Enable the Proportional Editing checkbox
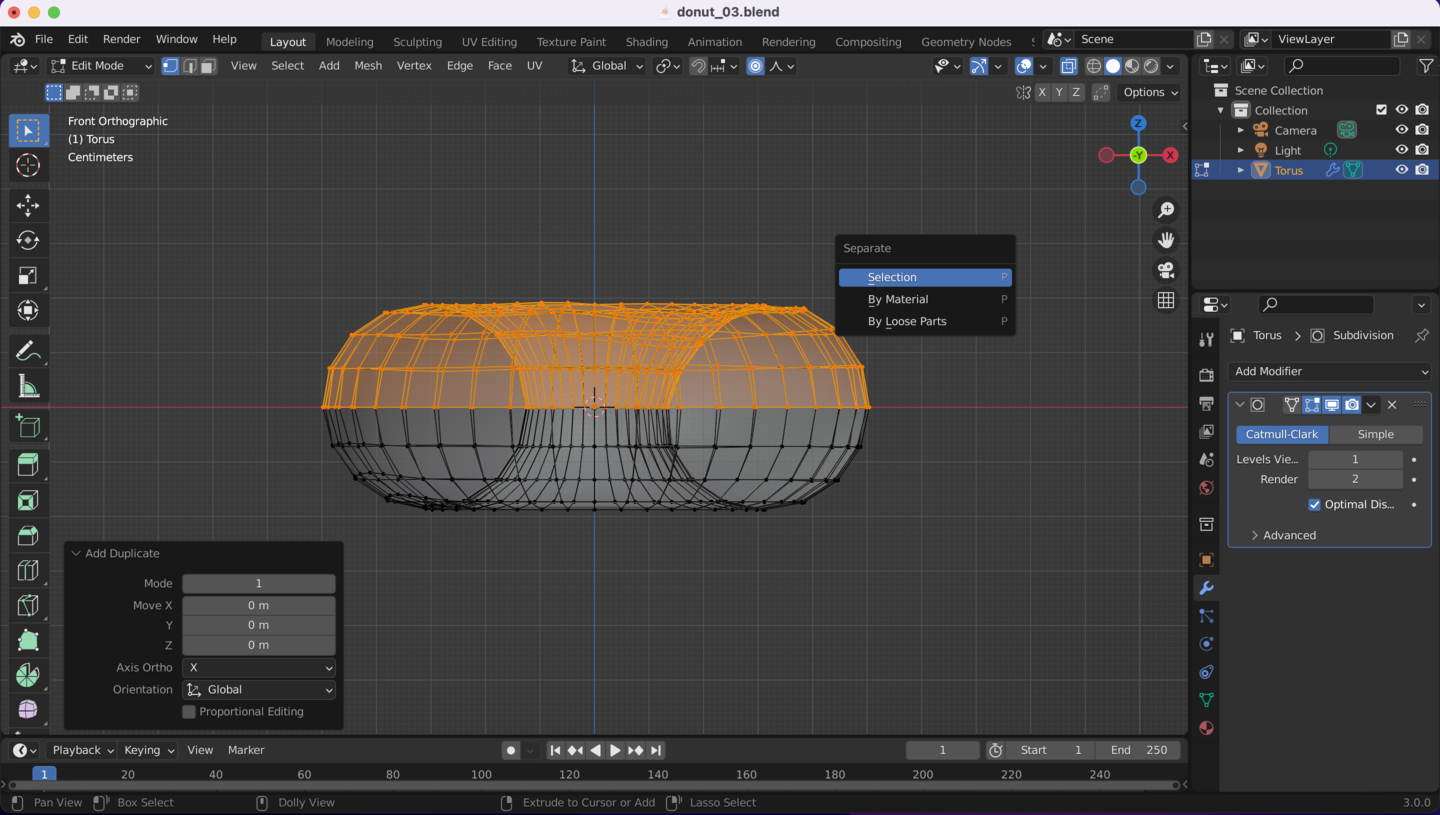Screen dimensions: 1440x815 point(189,712)
